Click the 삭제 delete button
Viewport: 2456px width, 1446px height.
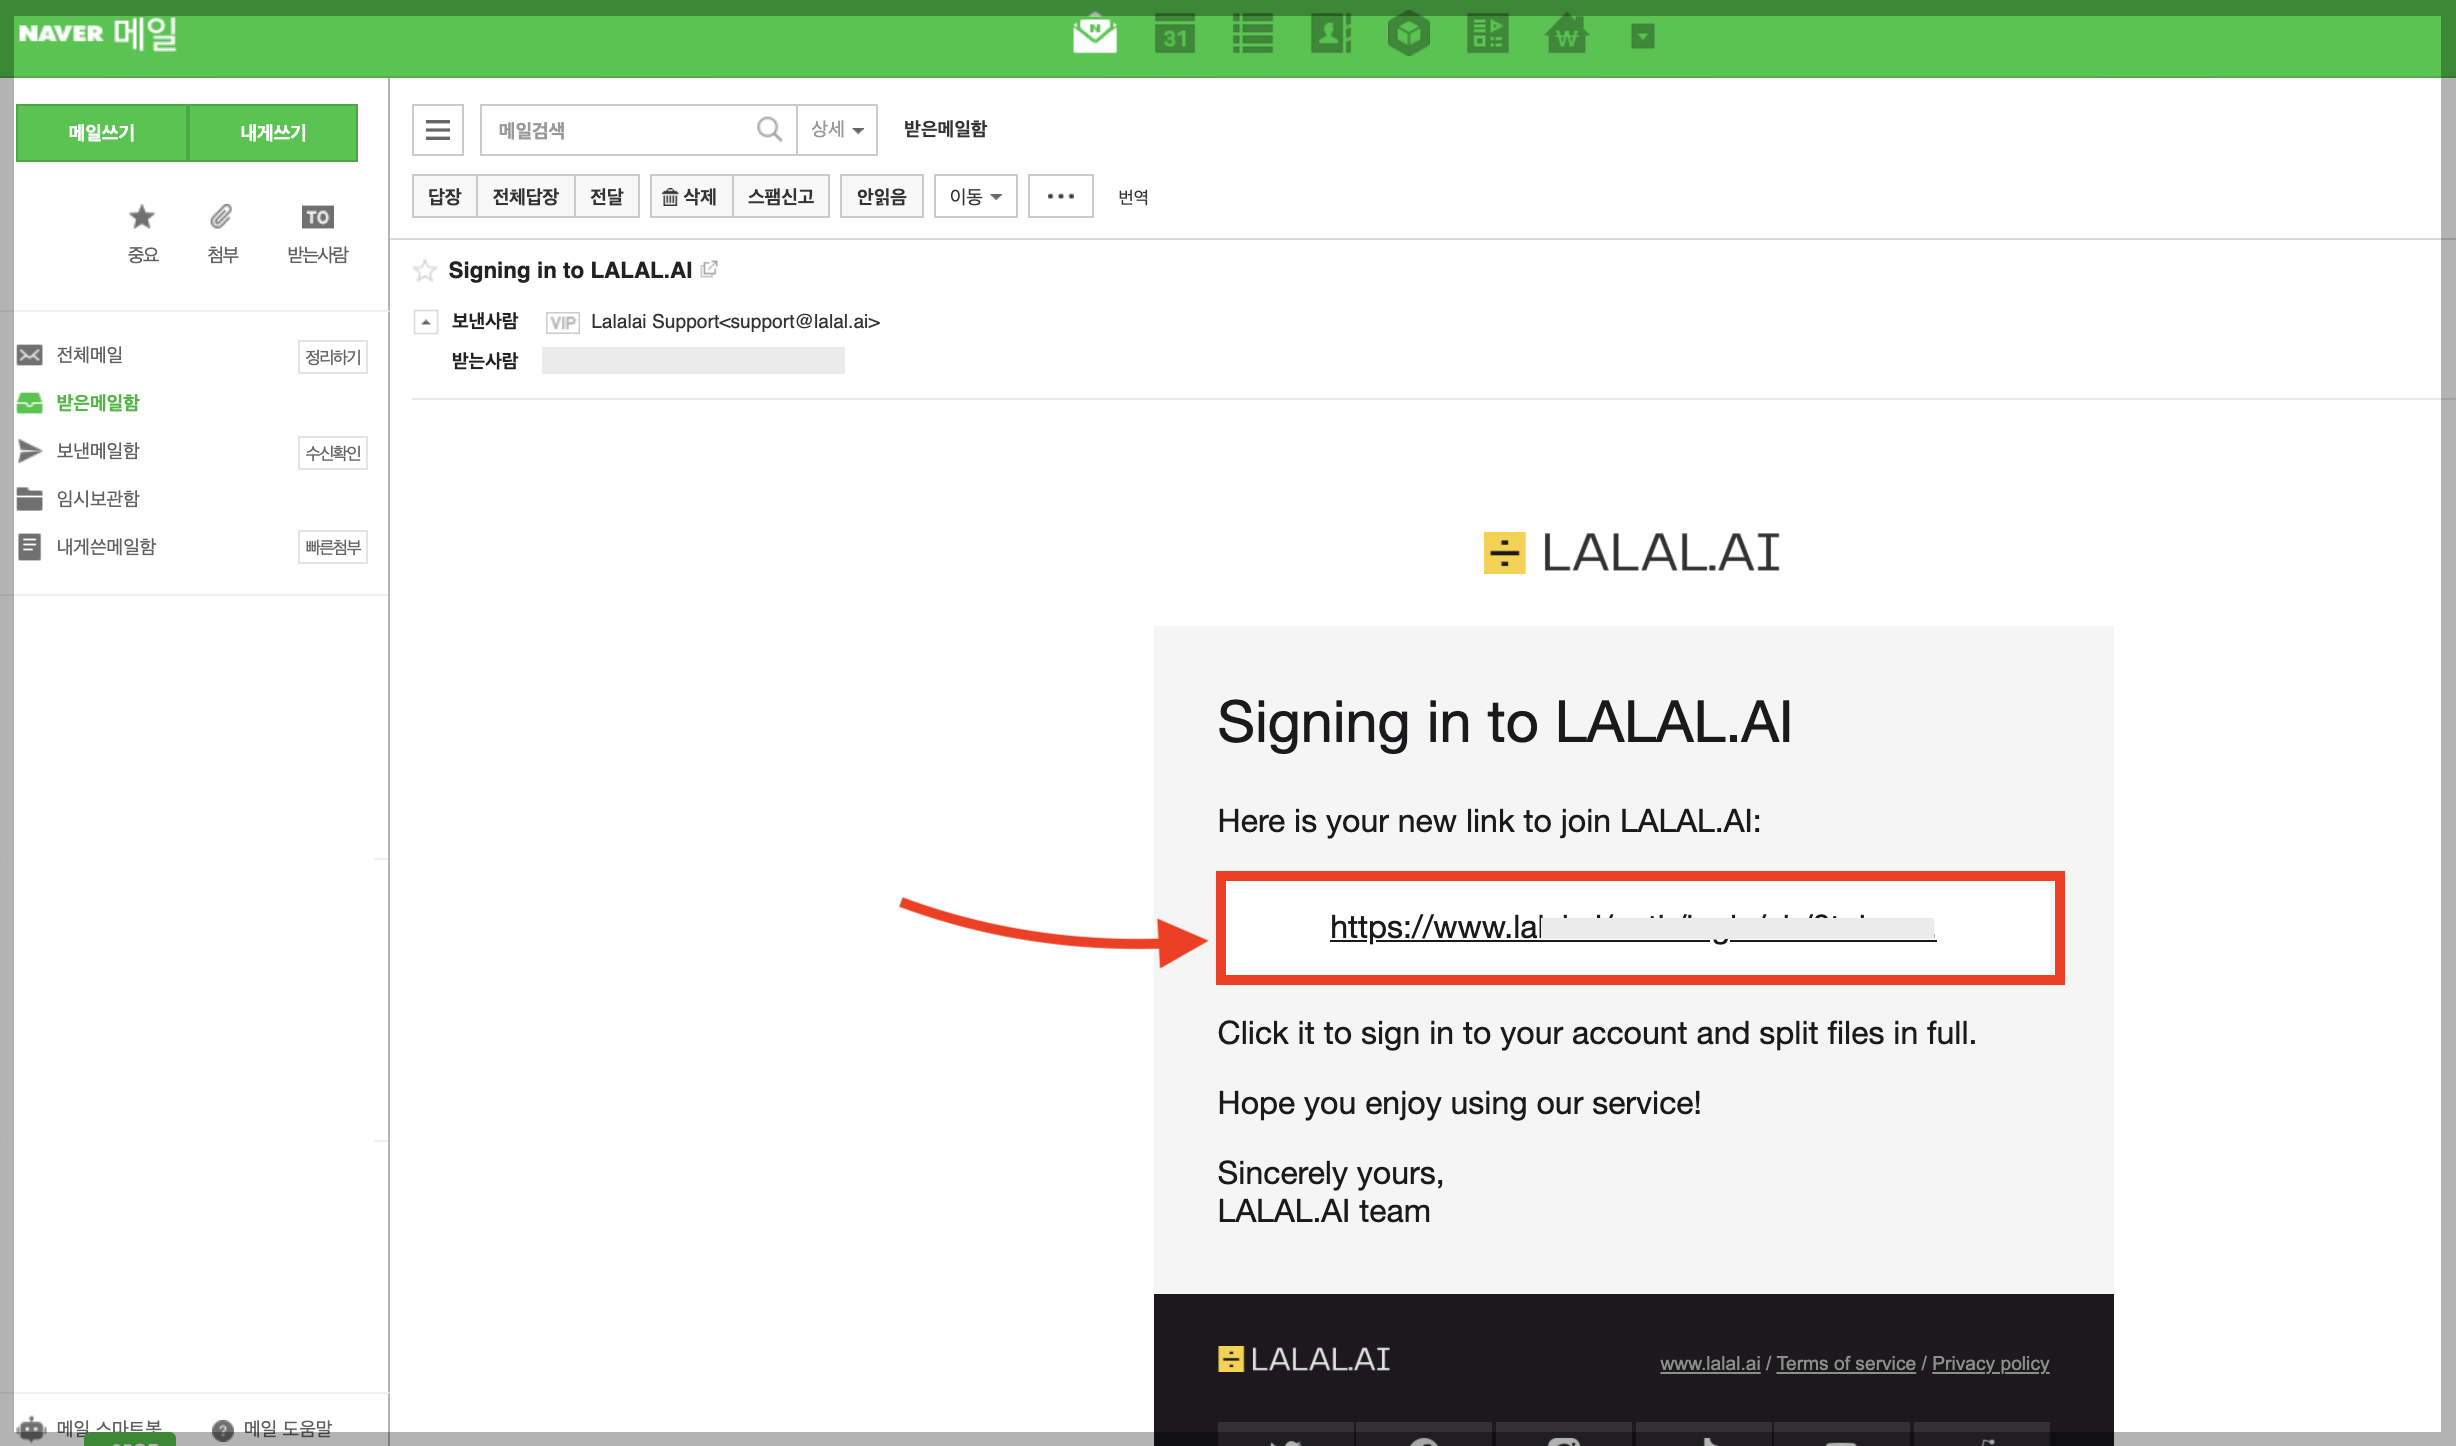coord(691,197)
